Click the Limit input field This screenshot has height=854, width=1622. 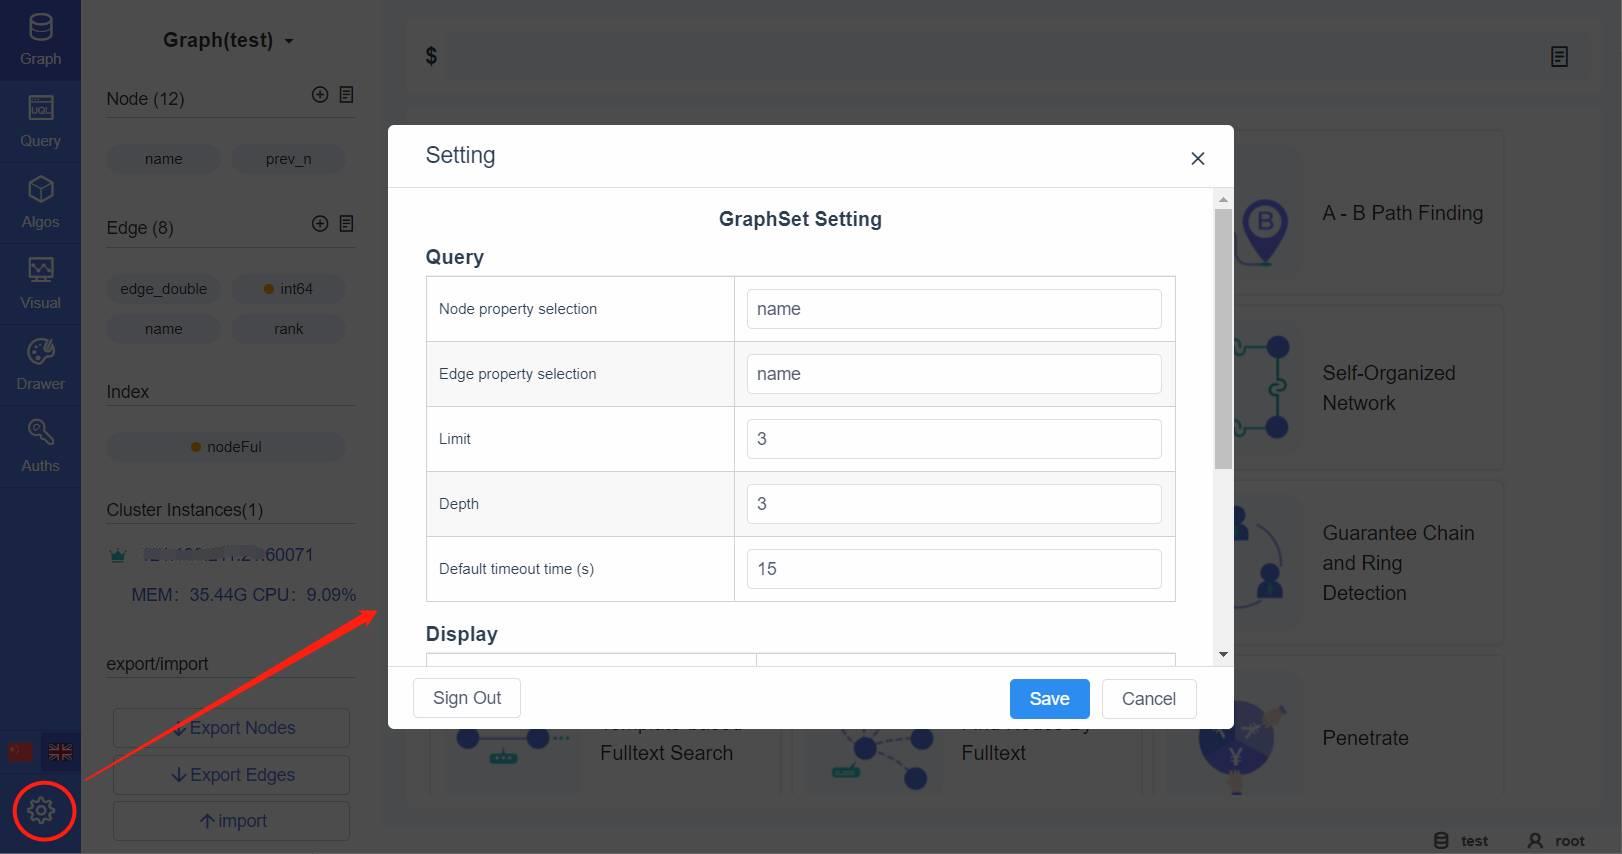(954, 439)
